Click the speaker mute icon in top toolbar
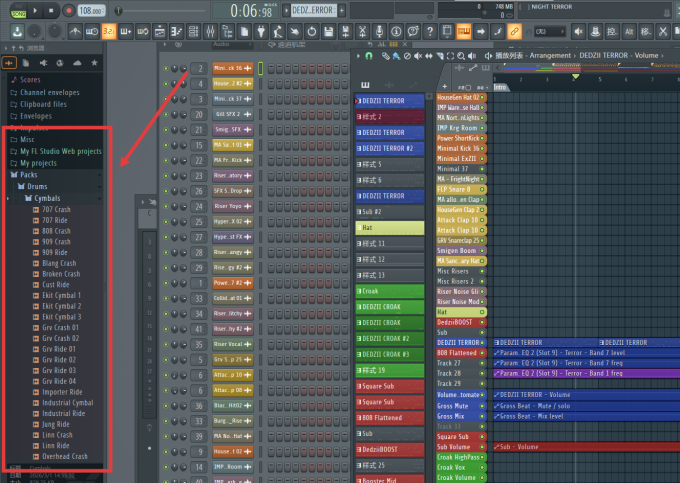680x483 pixels. [579, 31]
